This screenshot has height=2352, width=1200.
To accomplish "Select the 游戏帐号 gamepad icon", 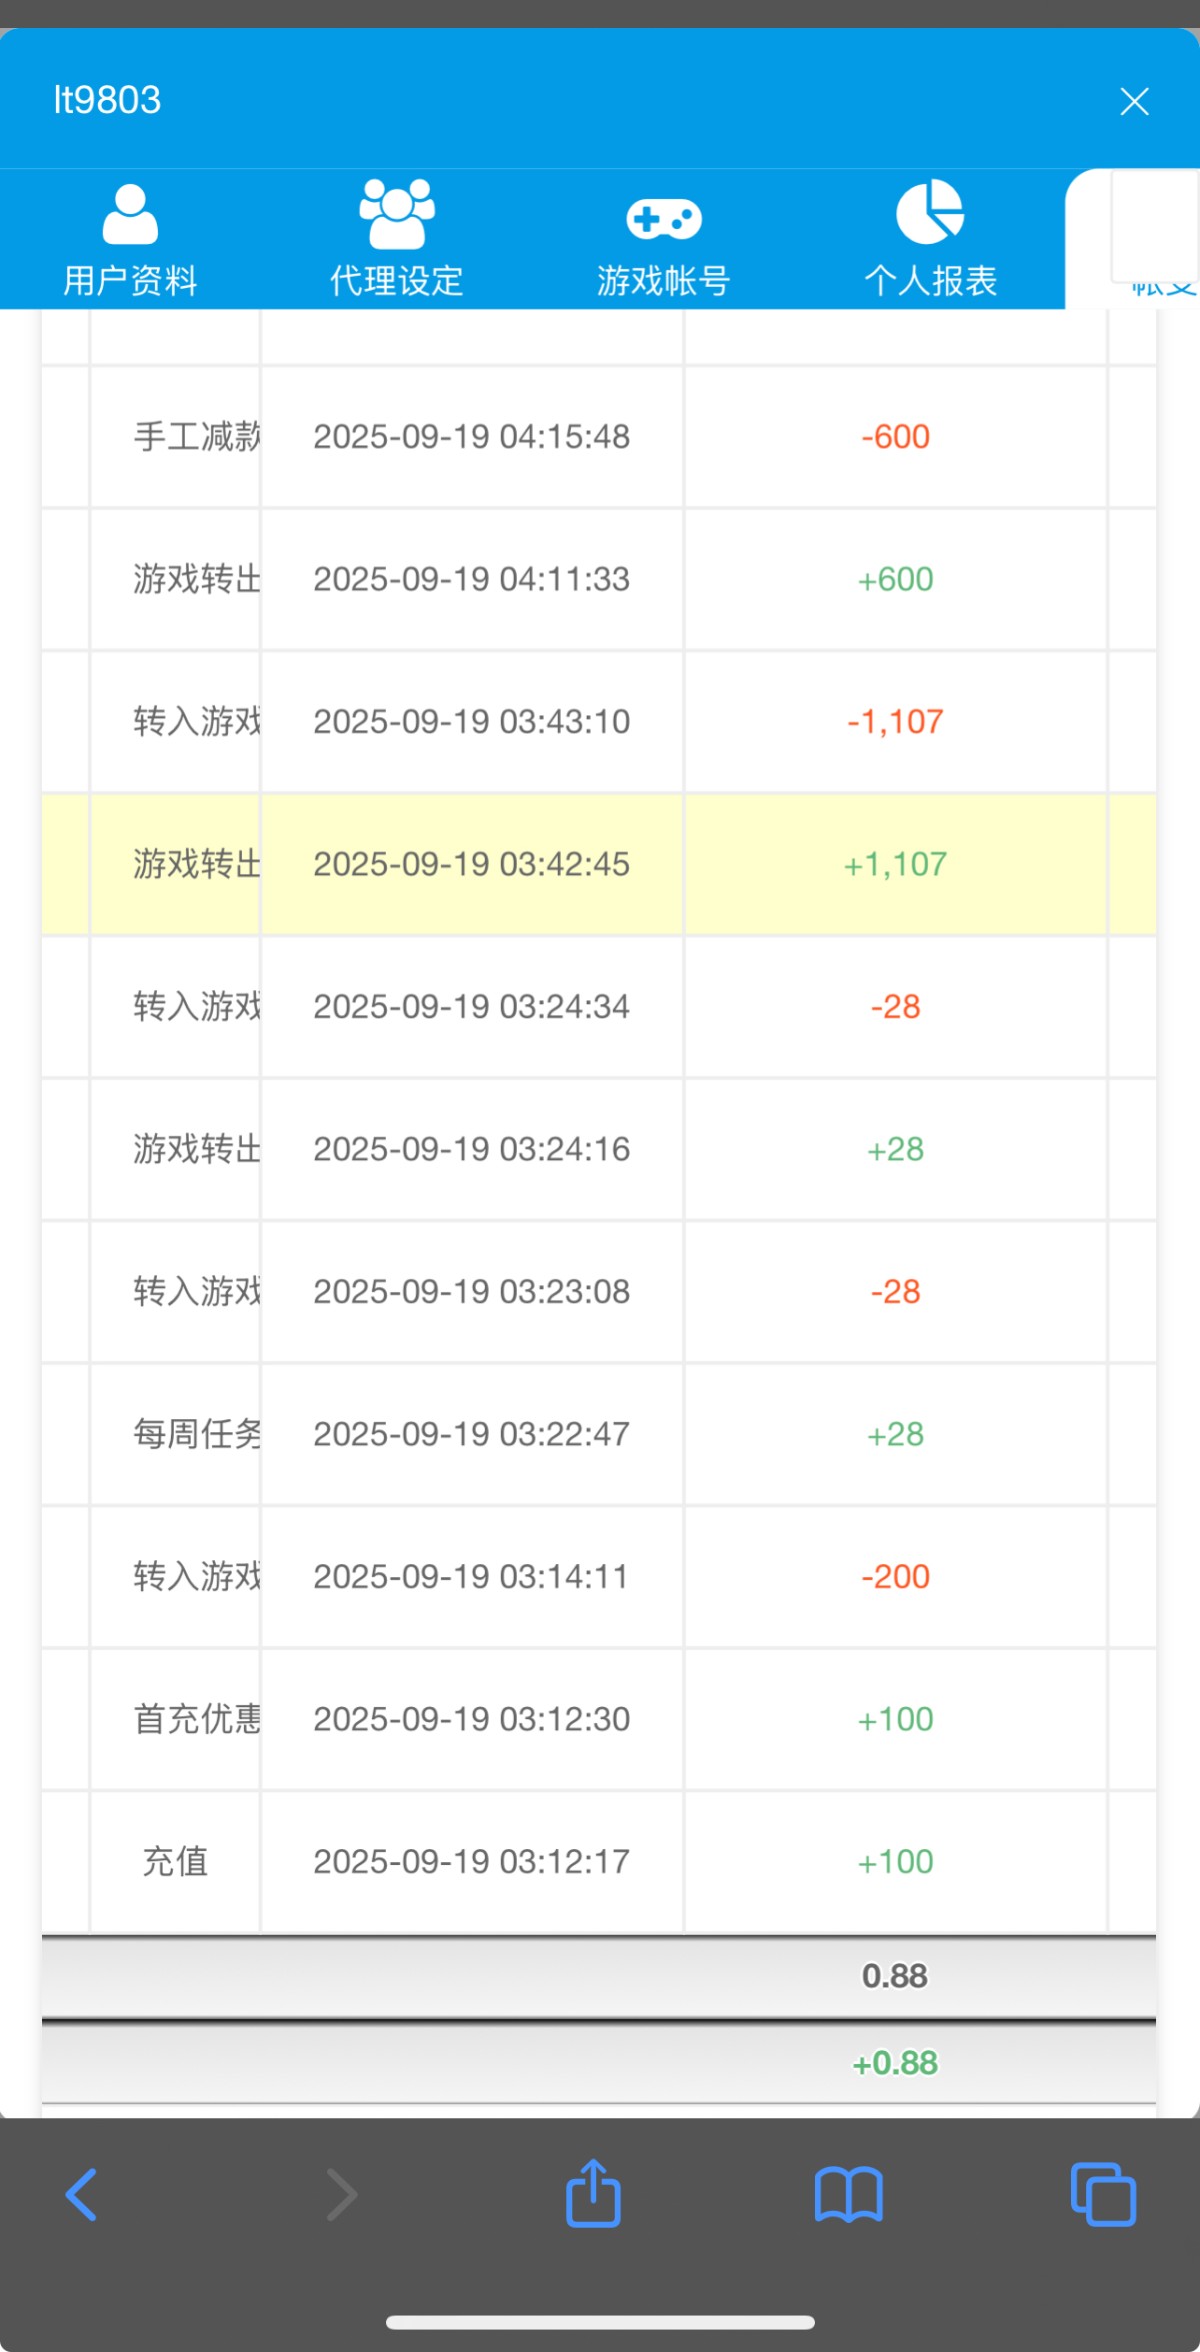I will pos(663,218).
